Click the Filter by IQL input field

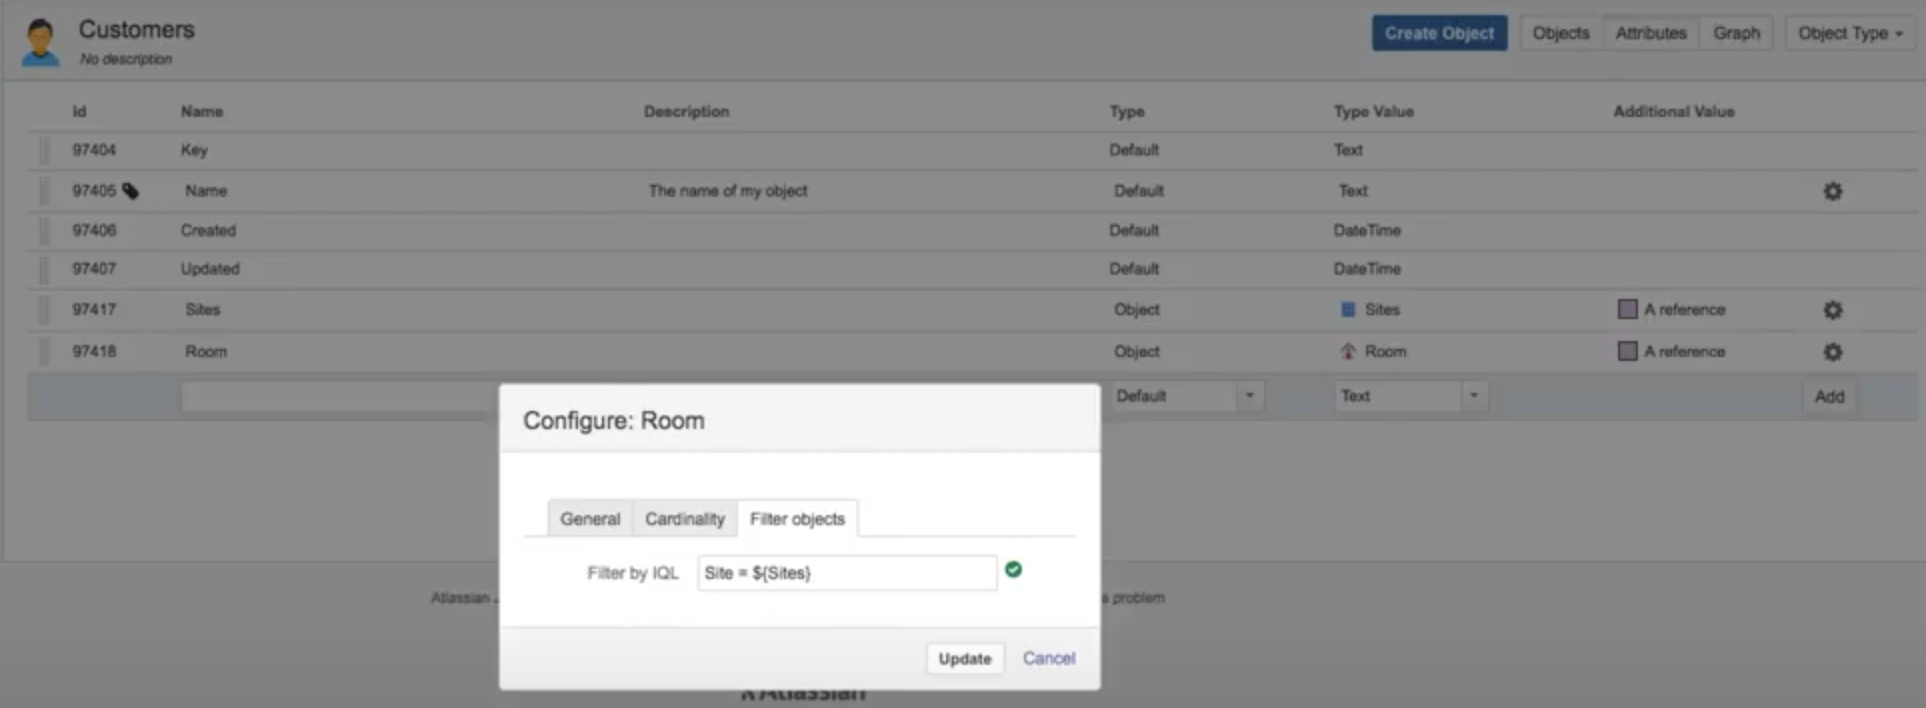point(846,573)
